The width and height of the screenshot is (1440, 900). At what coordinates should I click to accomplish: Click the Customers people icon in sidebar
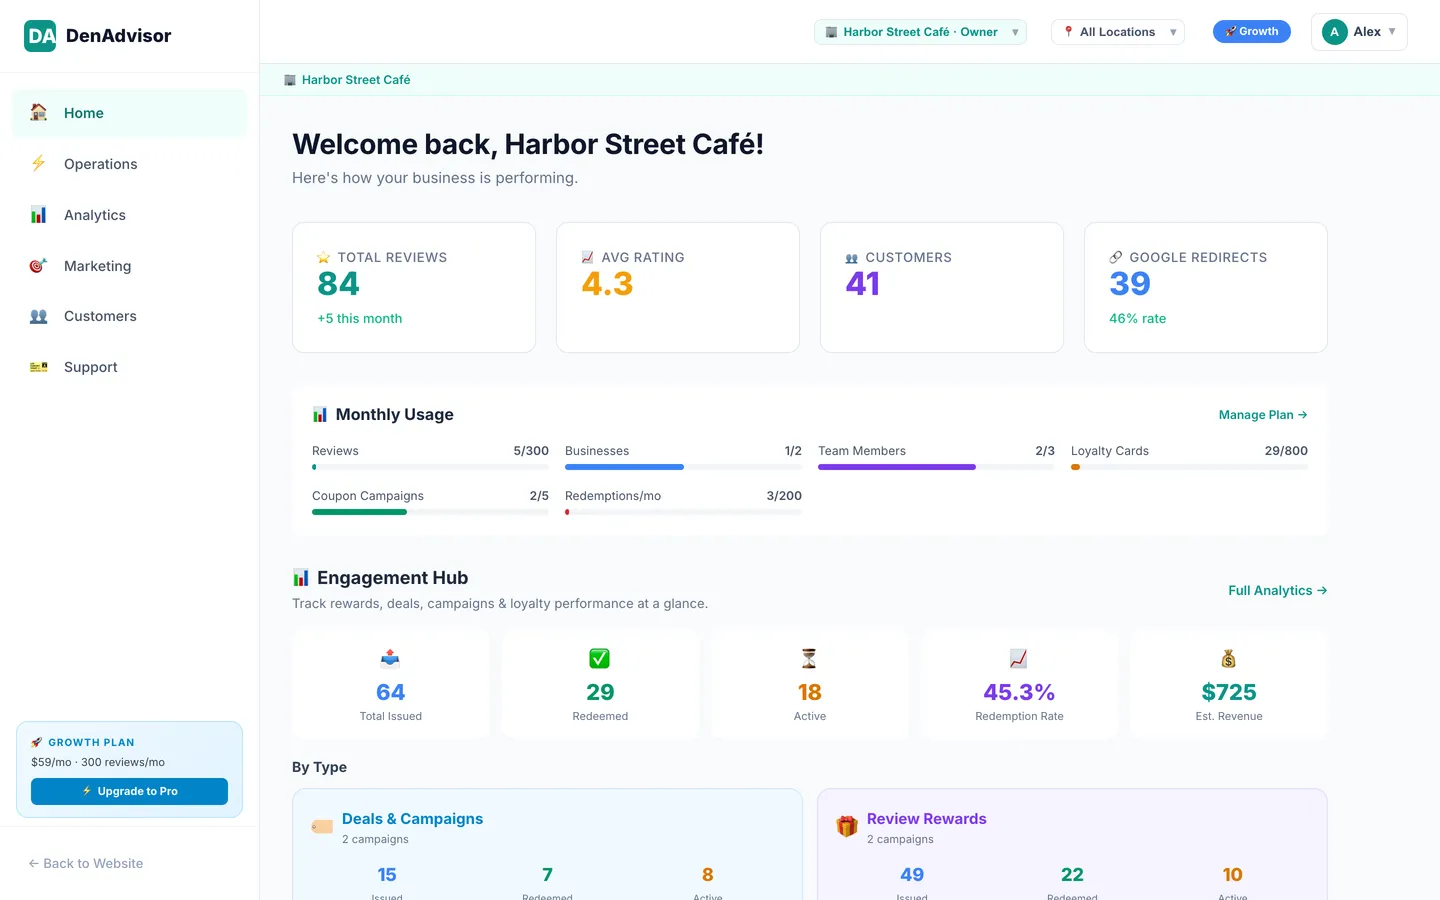pyautogui.click(x=38, y=316)
